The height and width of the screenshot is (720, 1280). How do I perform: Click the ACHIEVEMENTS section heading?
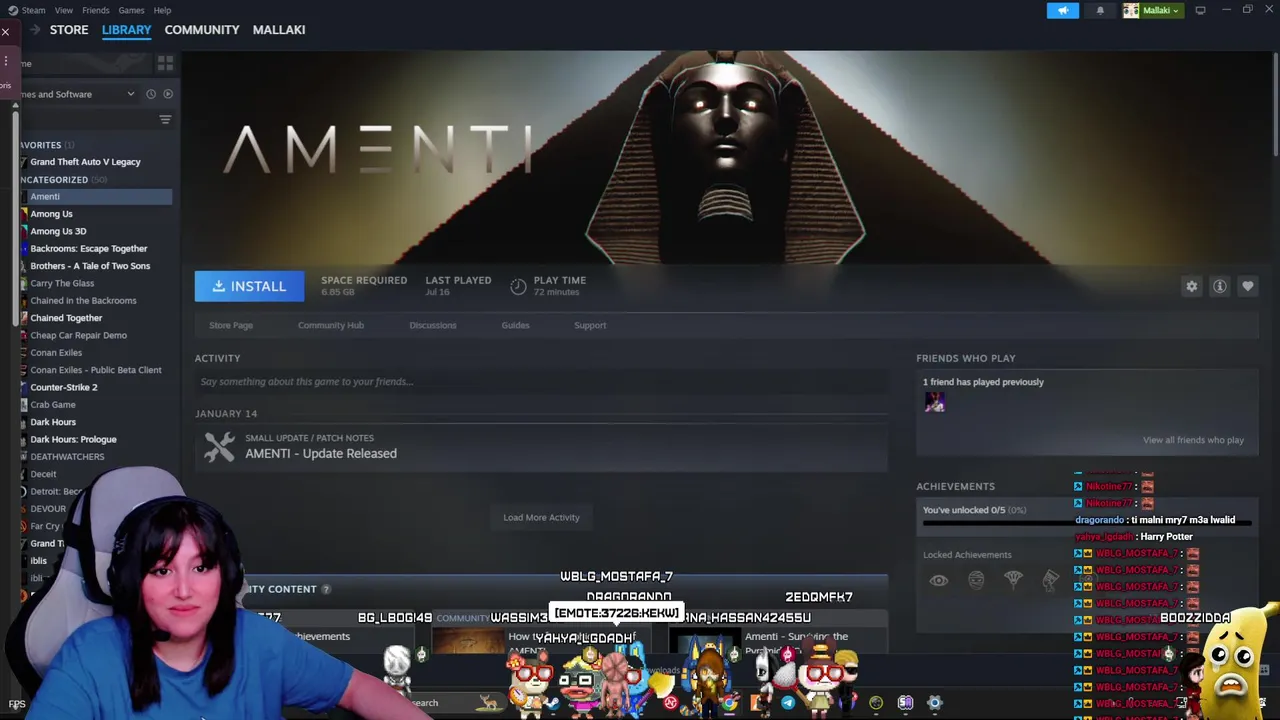(955, 486)
